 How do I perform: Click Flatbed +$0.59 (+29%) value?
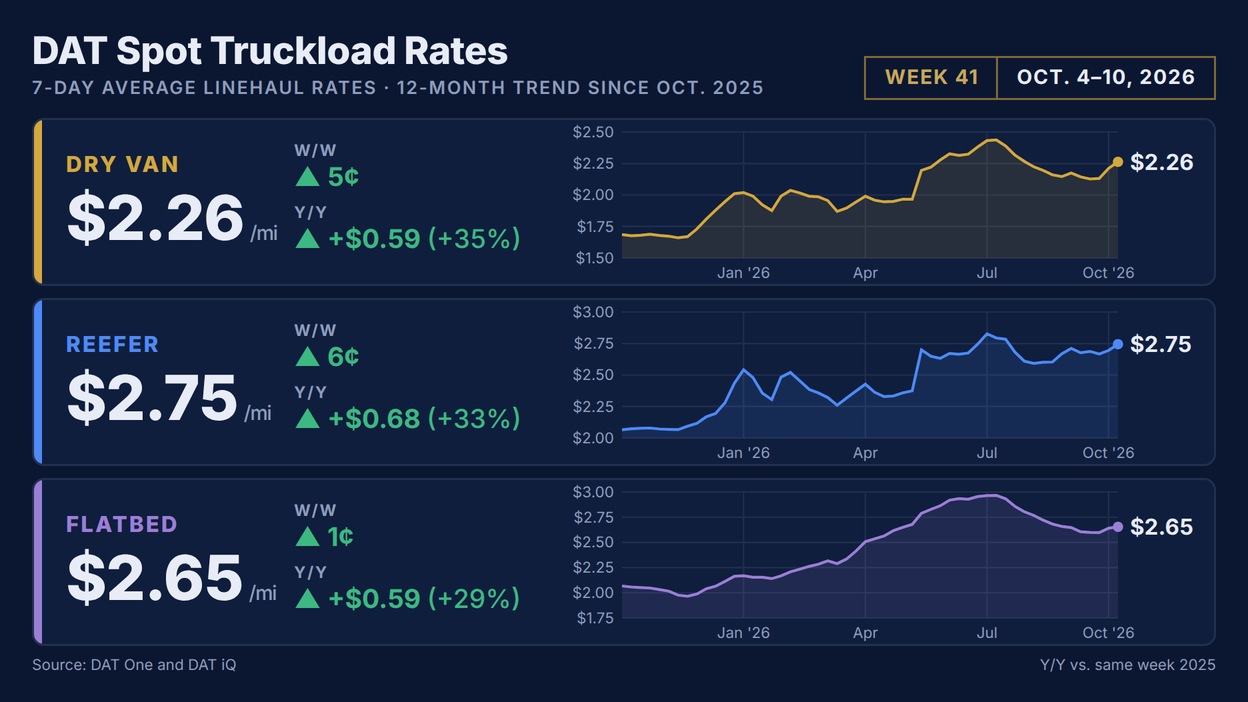[424, 599]
